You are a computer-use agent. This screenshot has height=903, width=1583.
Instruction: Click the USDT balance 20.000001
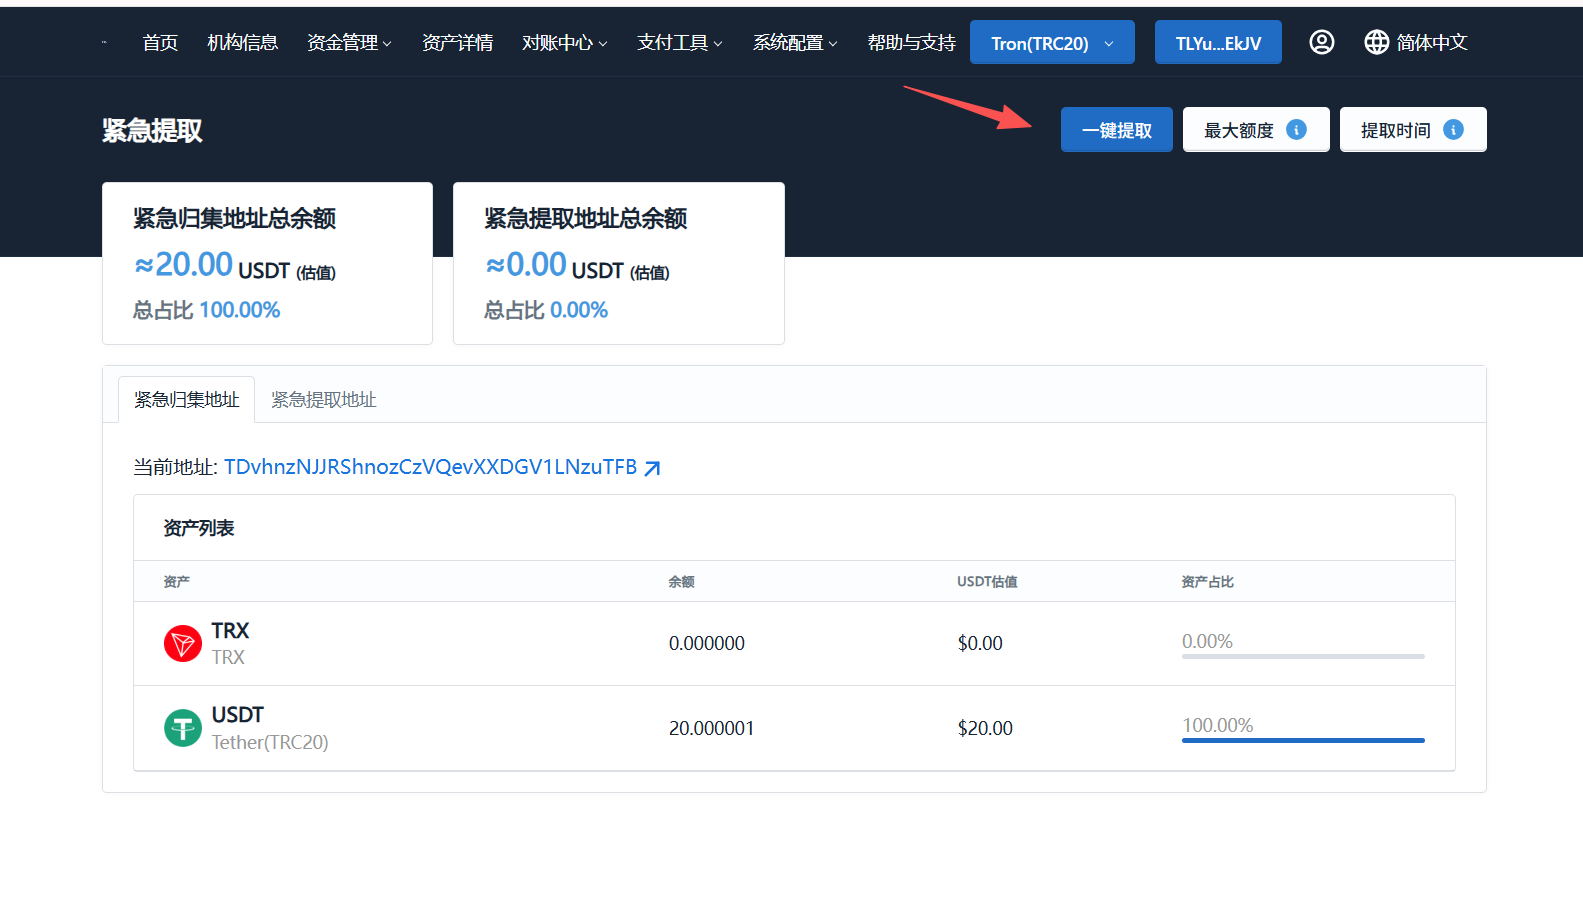711,728
